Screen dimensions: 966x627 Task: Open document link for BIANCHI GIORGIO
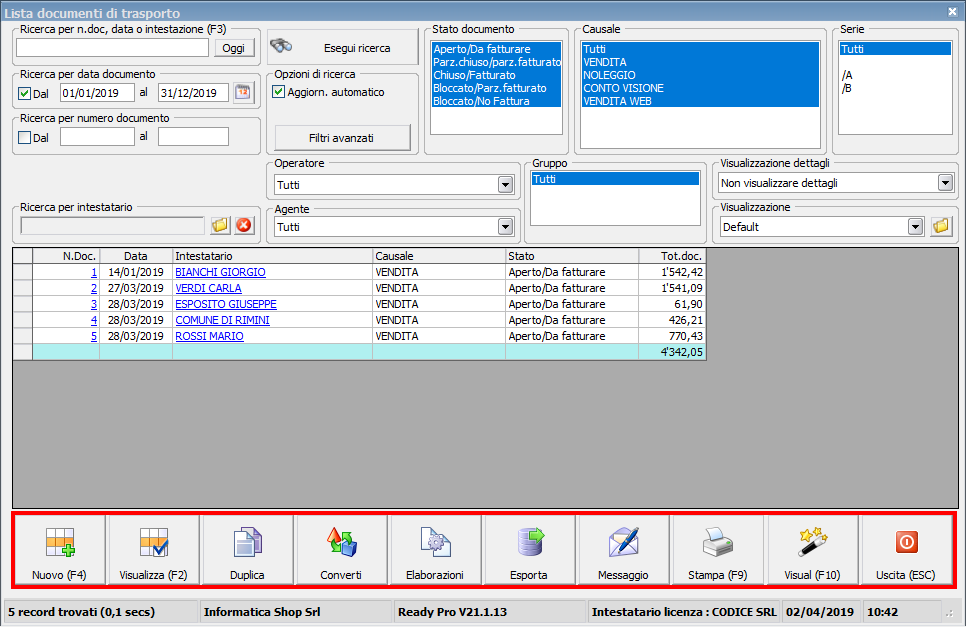220,272
